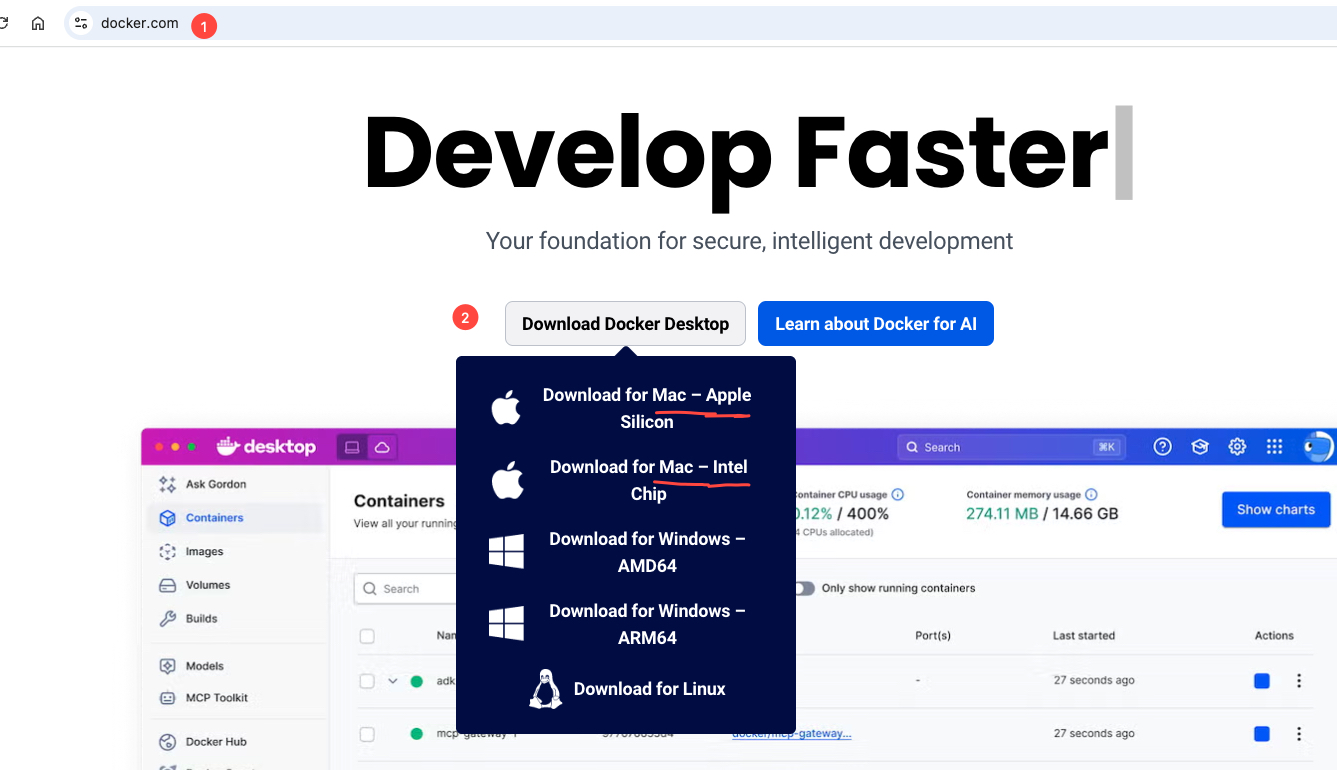This screenshot has width=1337, height=770.
Task: Click the browser home icon
Action: click(x=38, y=23)
